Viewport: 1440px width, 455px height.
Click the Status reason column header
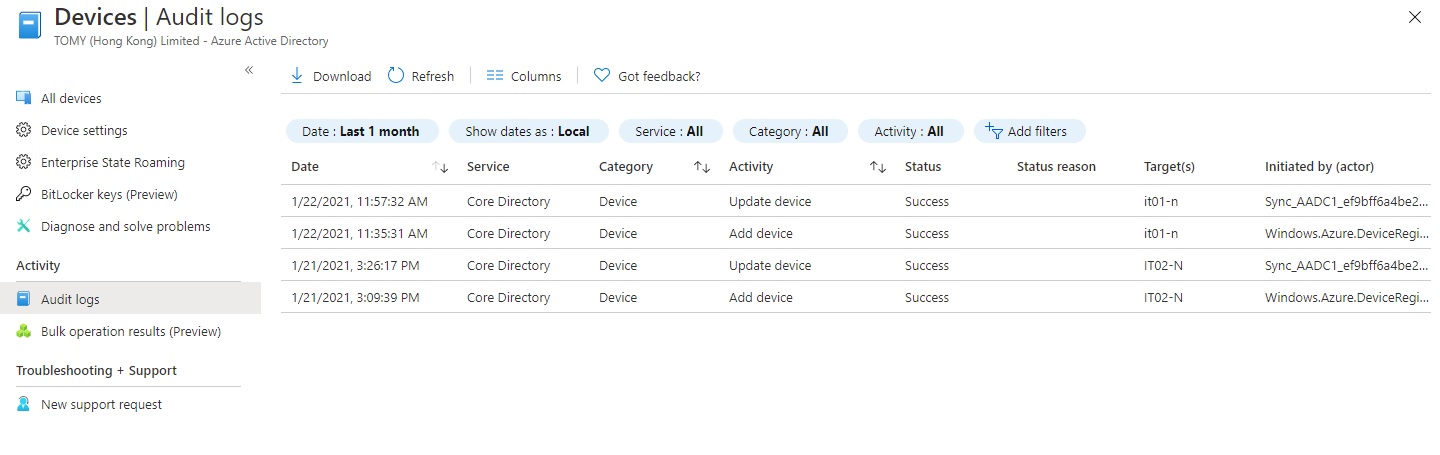(x=1056, y=167)
